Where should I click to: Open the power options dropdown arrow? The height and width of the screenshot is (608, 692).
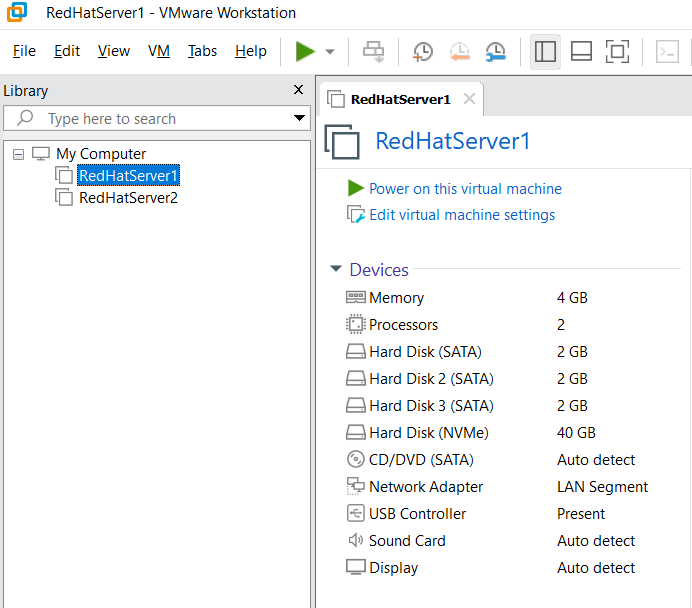pyautogui.click(x=330, y=52)
